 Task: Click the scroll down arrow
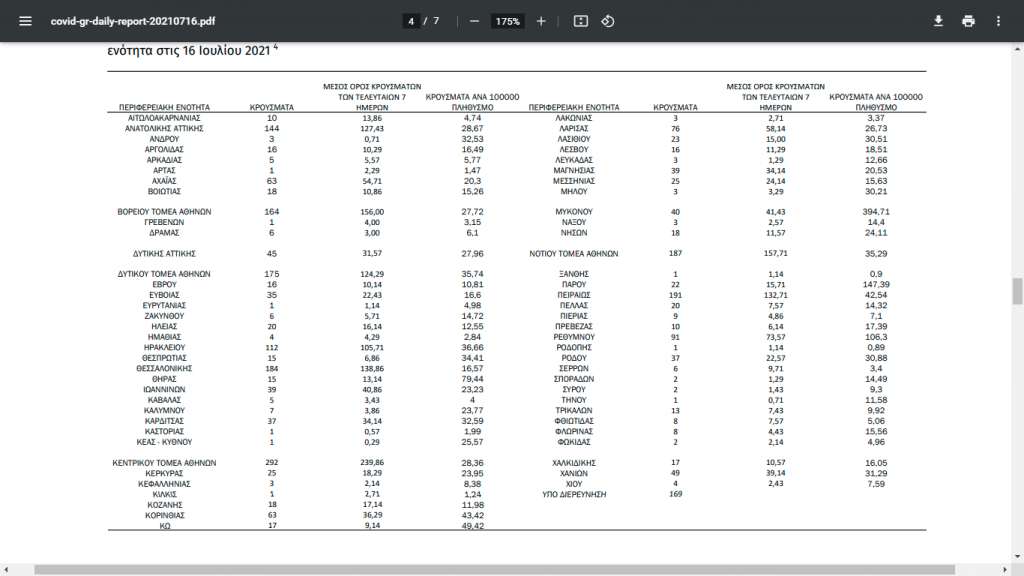pos(1017,556)
